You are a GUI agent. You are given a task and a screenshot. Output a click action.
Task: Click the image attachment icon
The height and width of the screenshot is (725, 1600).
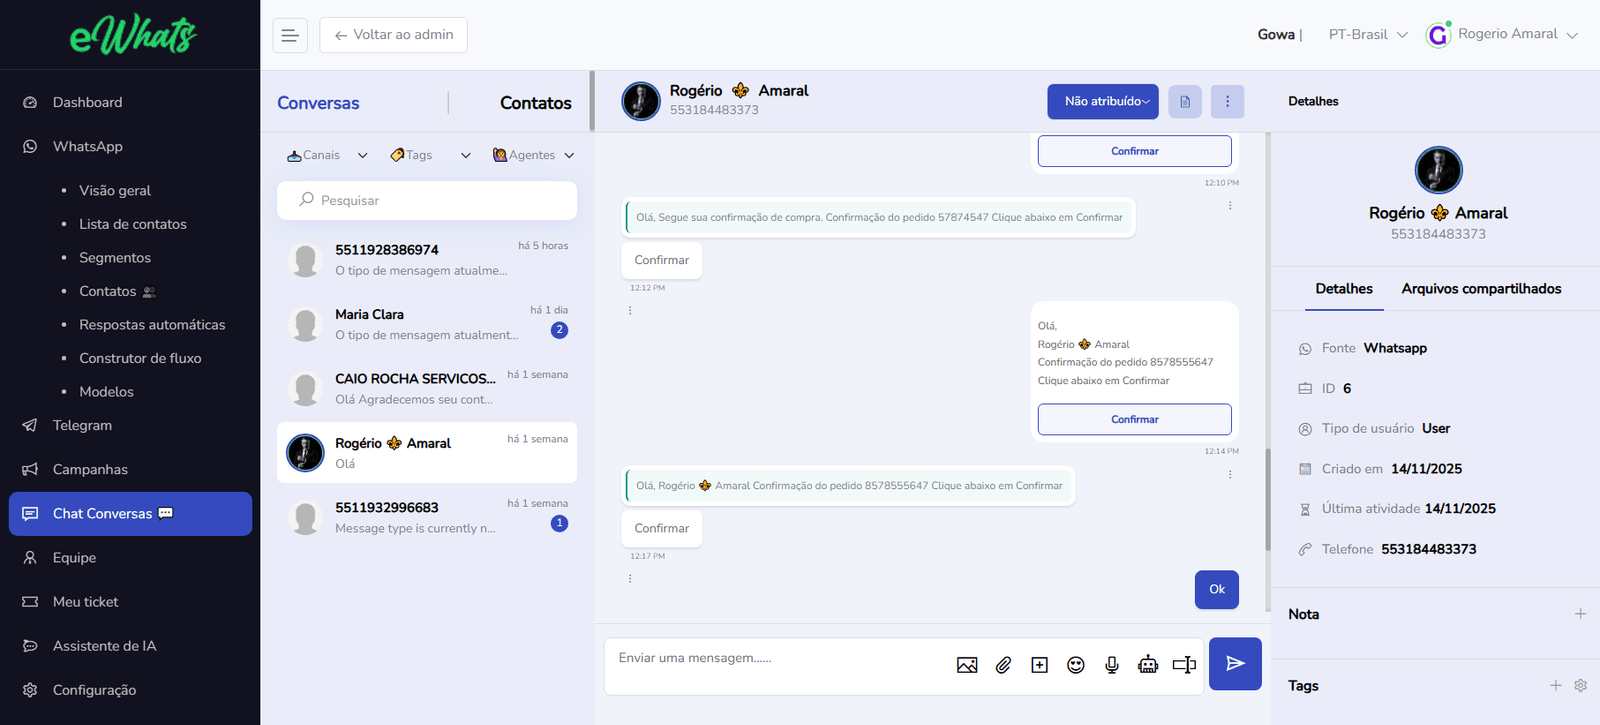967,665
